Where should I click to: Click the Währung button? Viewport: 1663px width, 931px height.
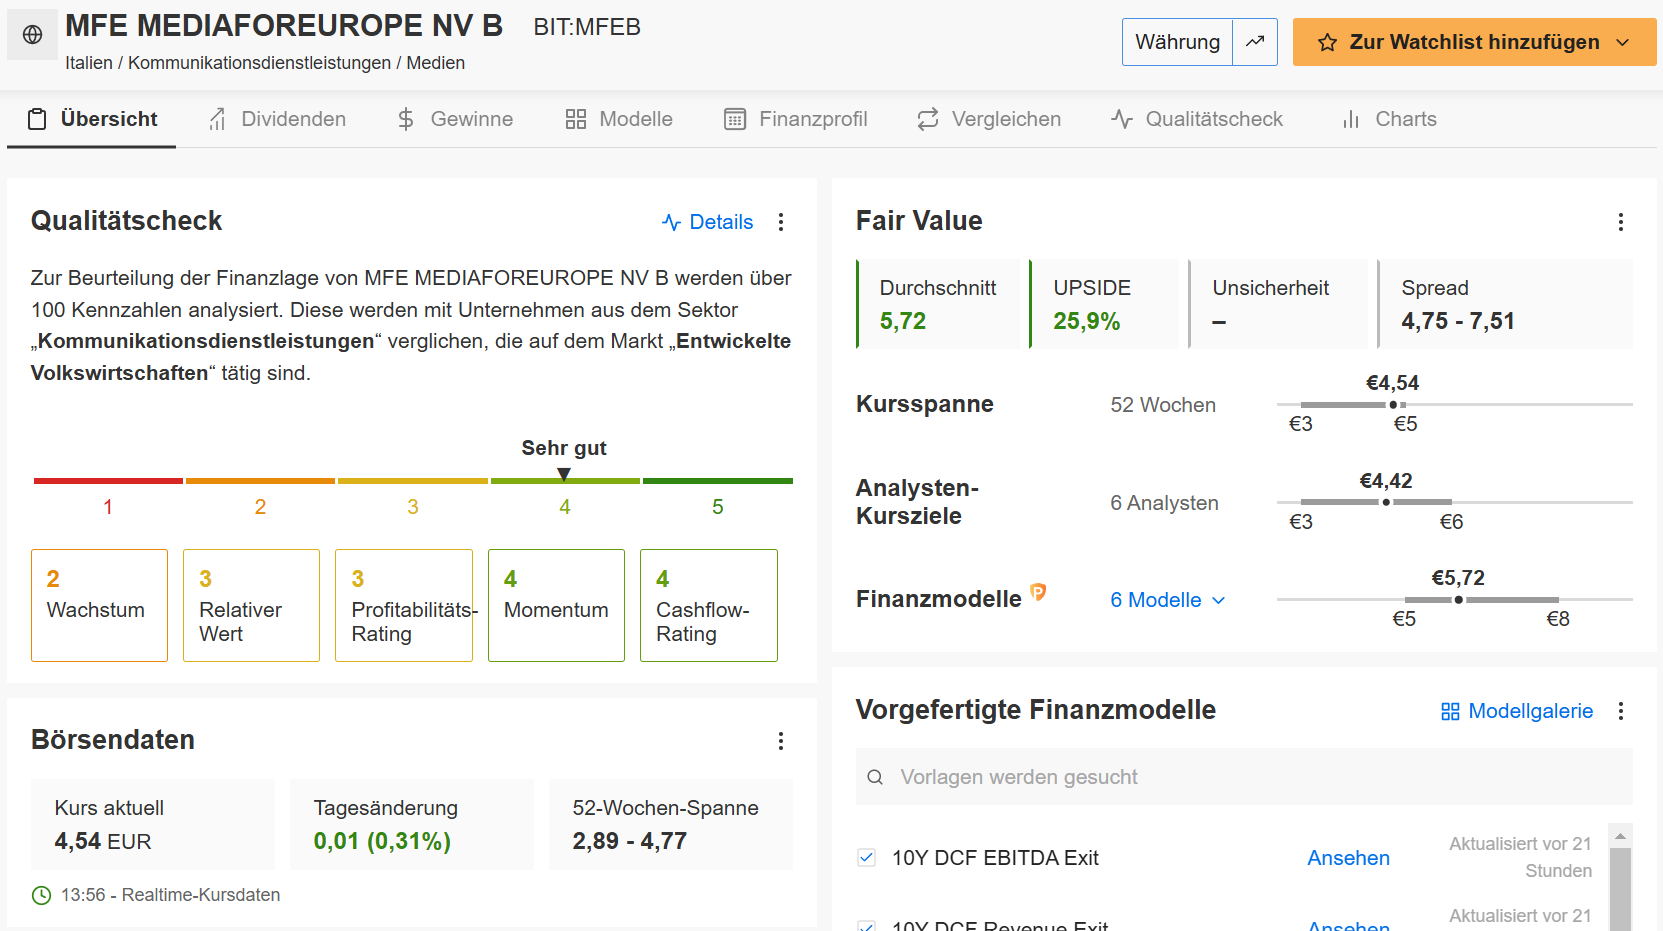1177,42
